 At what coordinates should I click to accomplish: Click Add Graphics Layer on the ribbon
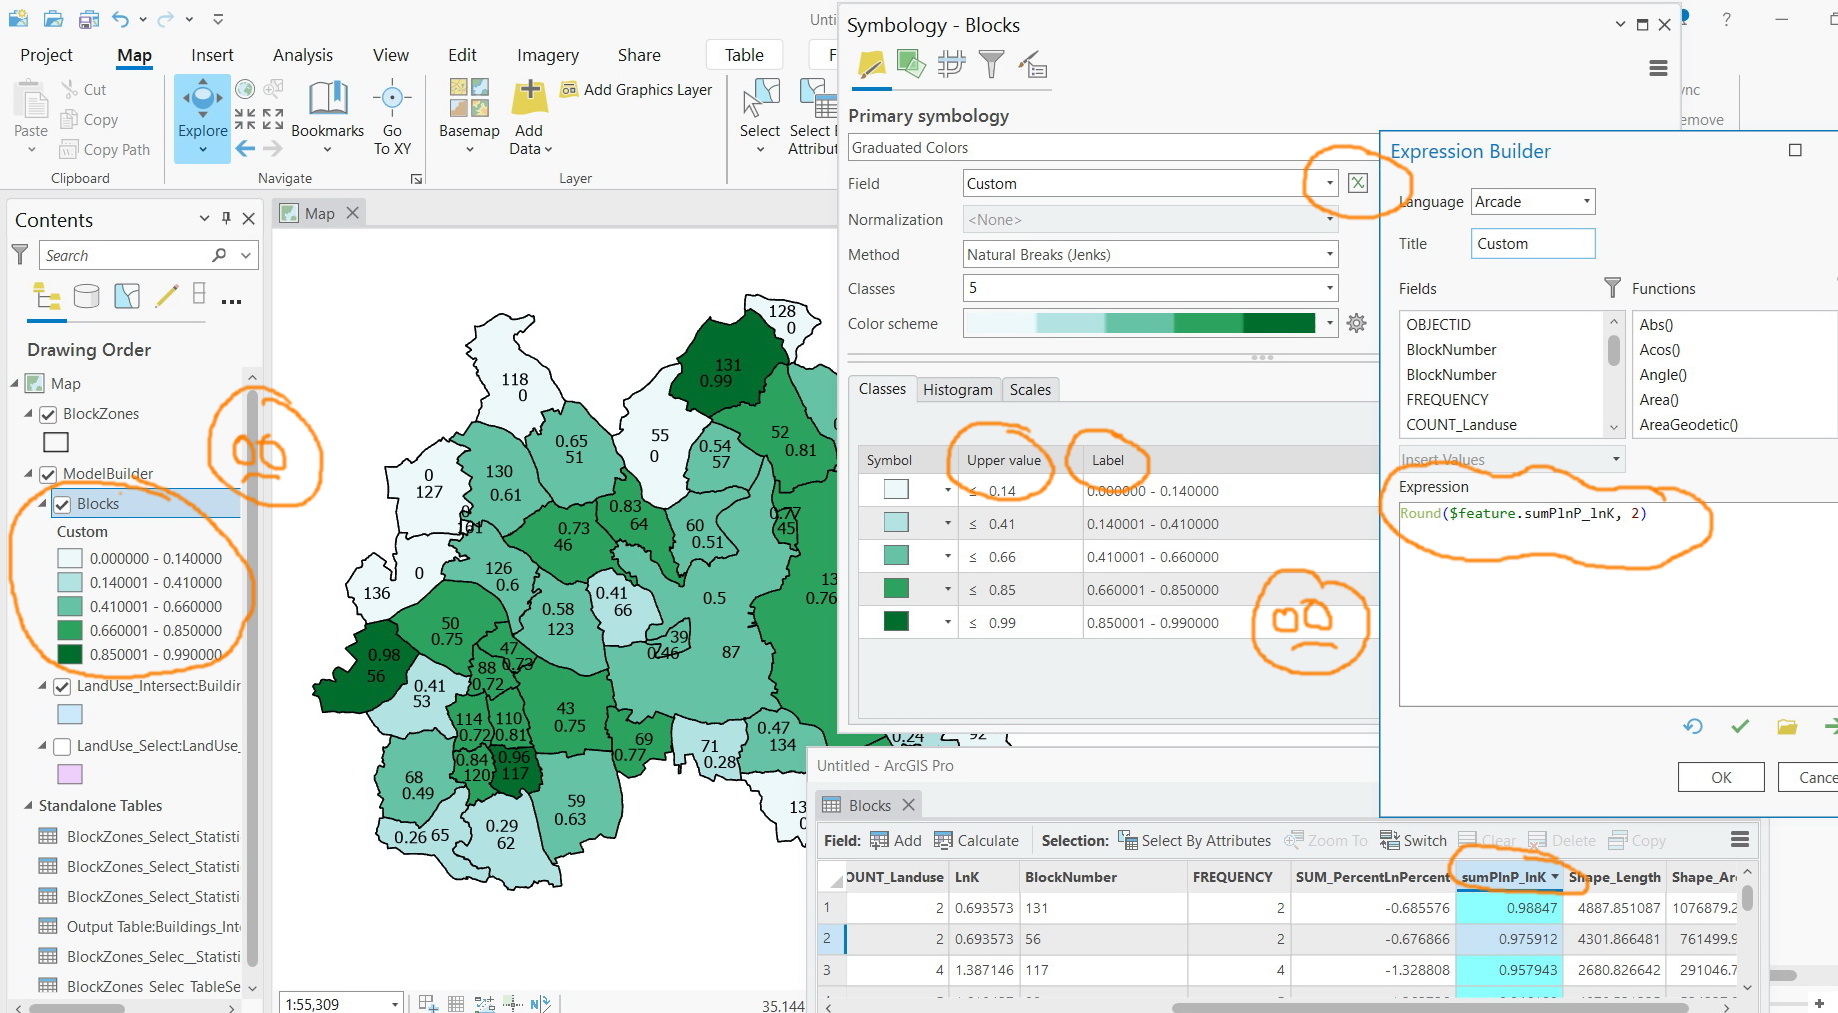pyautogui.click(x=637, y=90)
